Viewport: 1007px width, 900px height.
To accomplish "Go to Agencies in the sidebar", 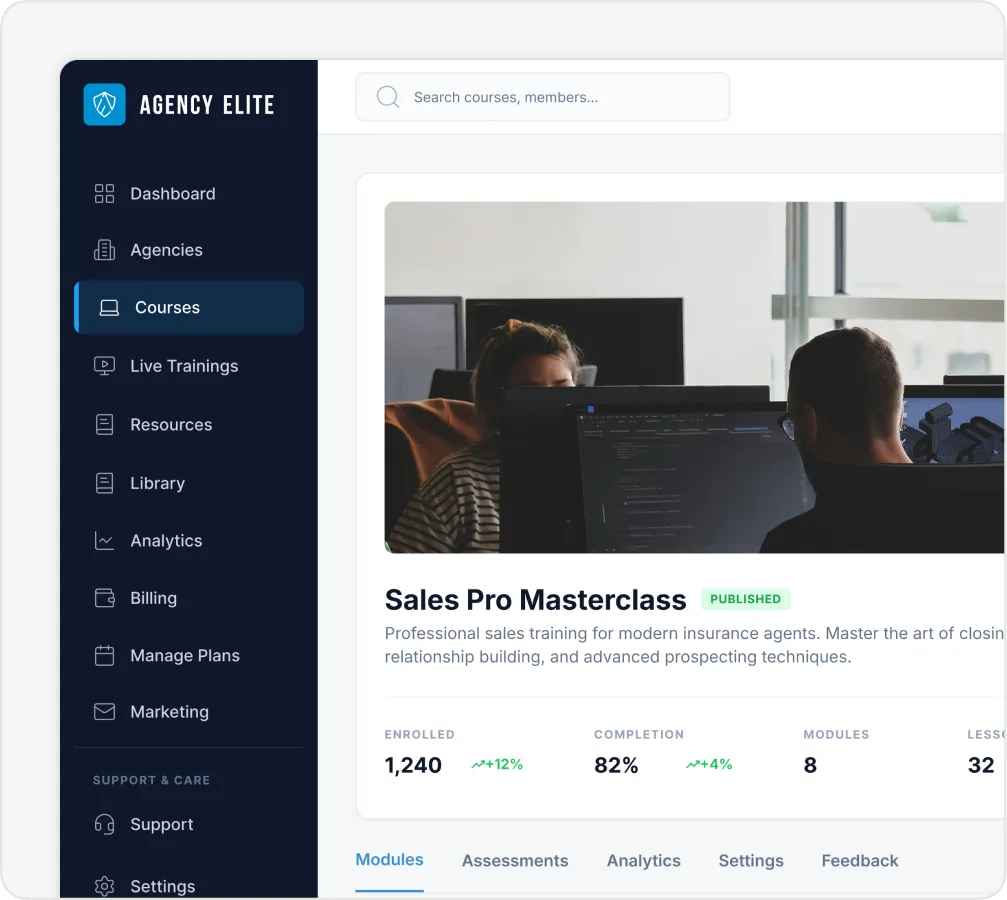I will tap(189, 250).
